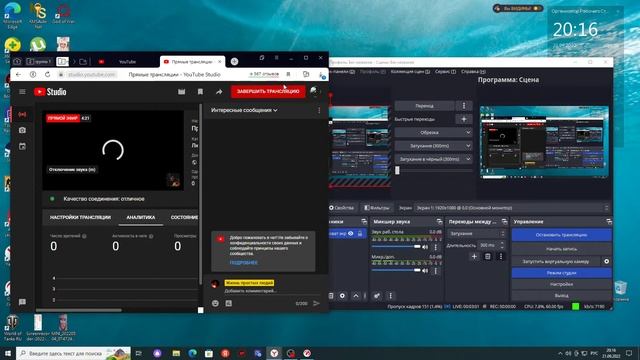Open the emoji picker in chat input
The height and width of the screenshot is (360, 640).
[x=216, y=303]
